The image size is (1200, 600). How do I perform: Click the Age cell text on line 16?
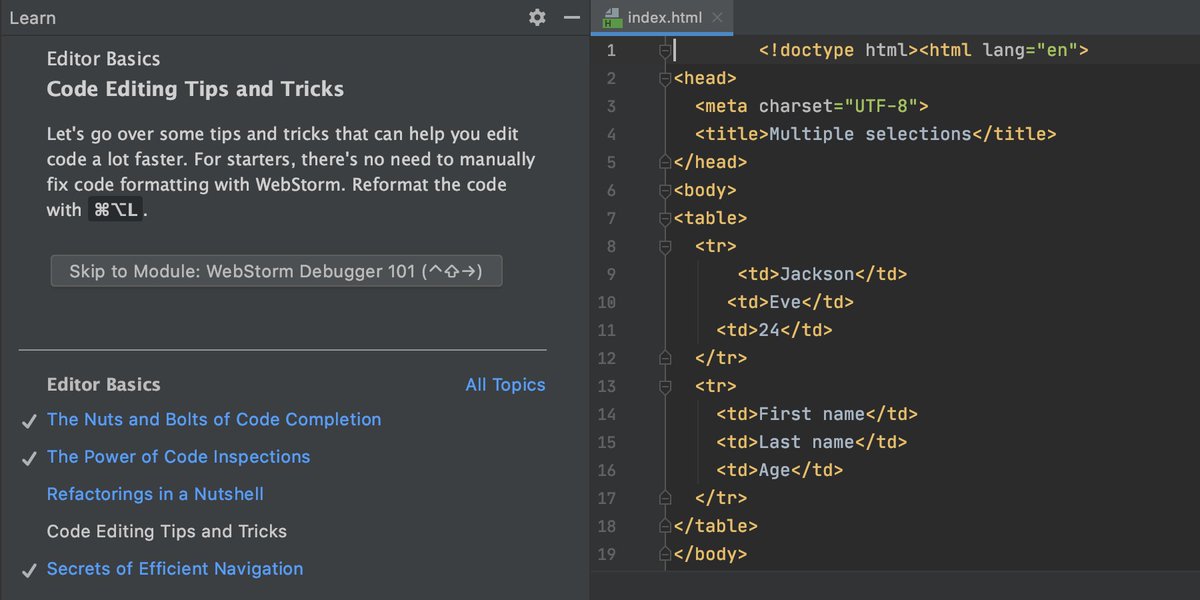pyautogui.click(x=775, y=470)
